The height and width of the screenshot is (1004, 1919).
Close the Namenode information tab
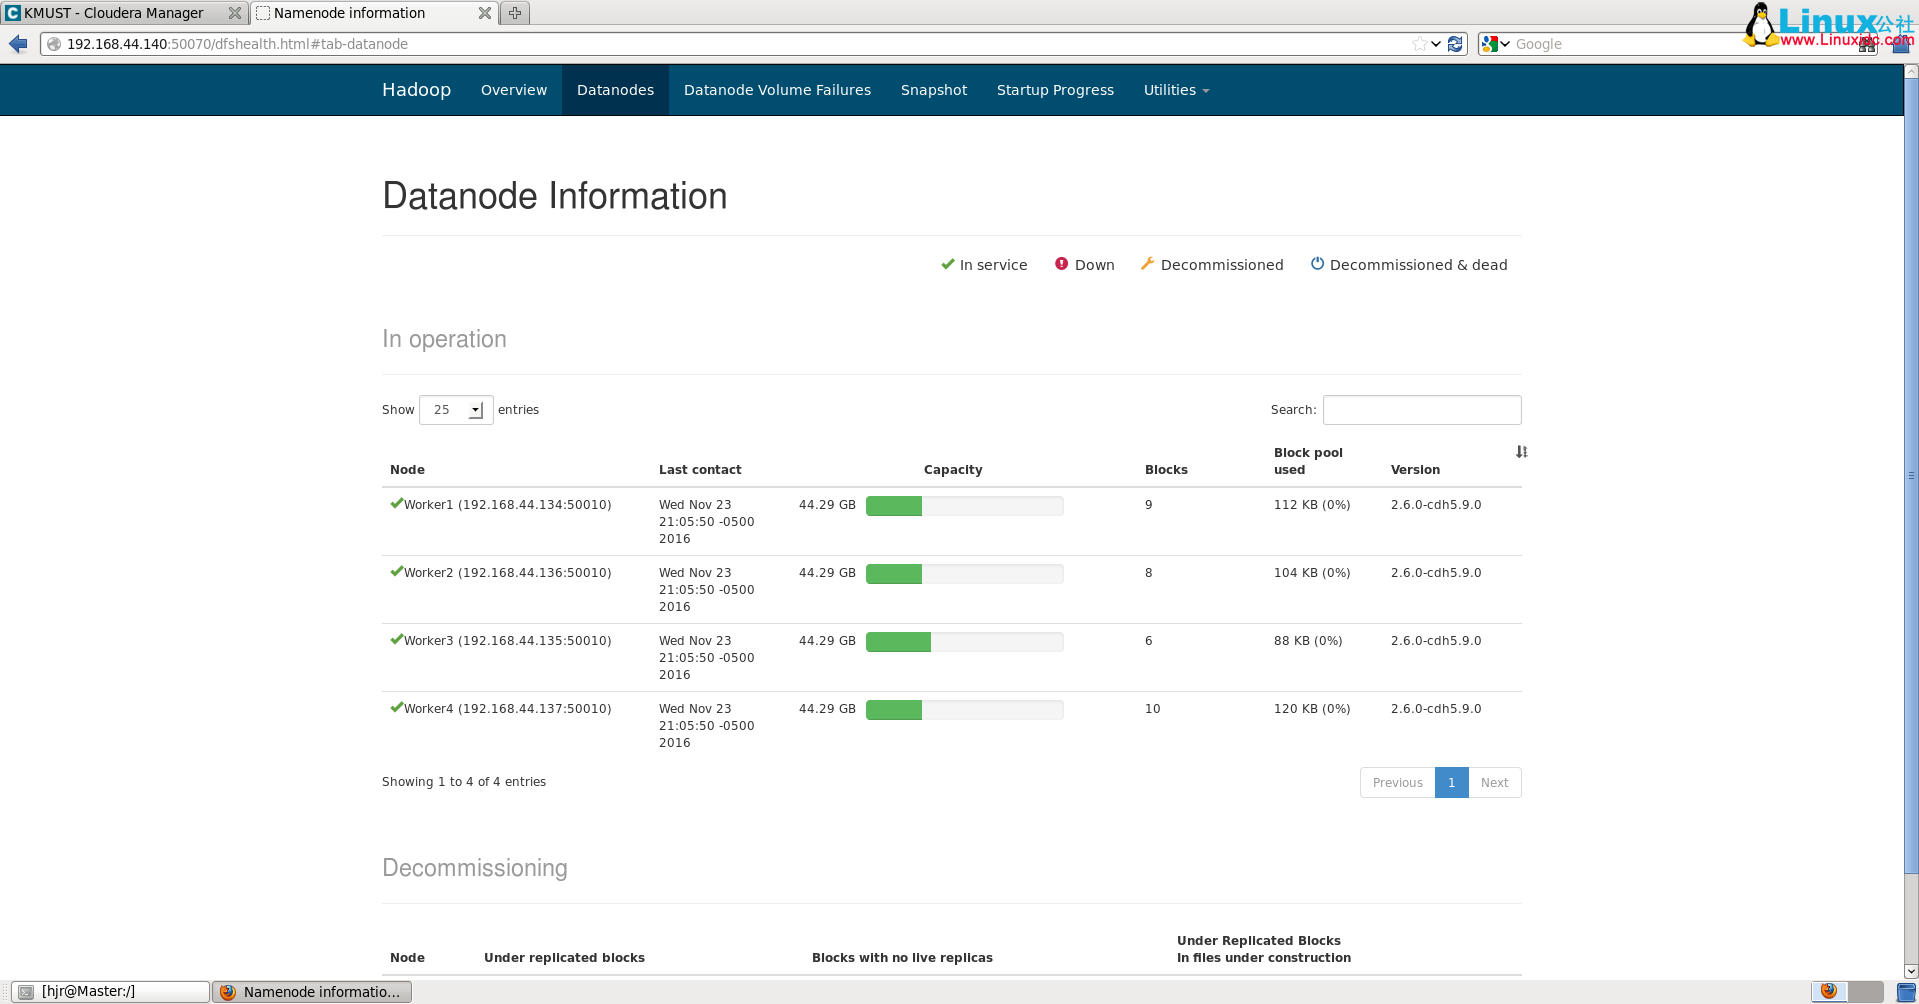(484, 13)
